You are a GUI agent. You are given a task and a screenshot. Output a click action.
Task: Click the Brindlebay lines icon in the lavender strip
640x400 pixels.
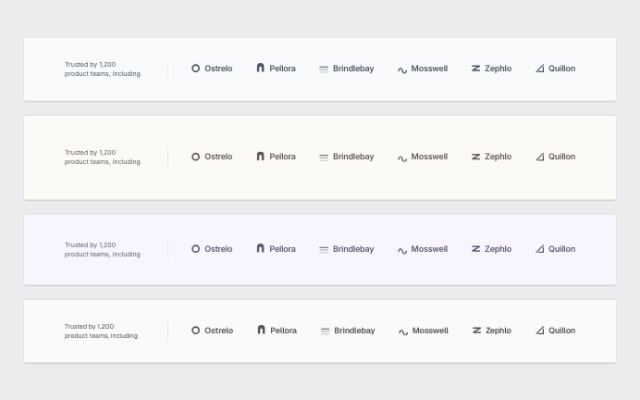point(324,249)
